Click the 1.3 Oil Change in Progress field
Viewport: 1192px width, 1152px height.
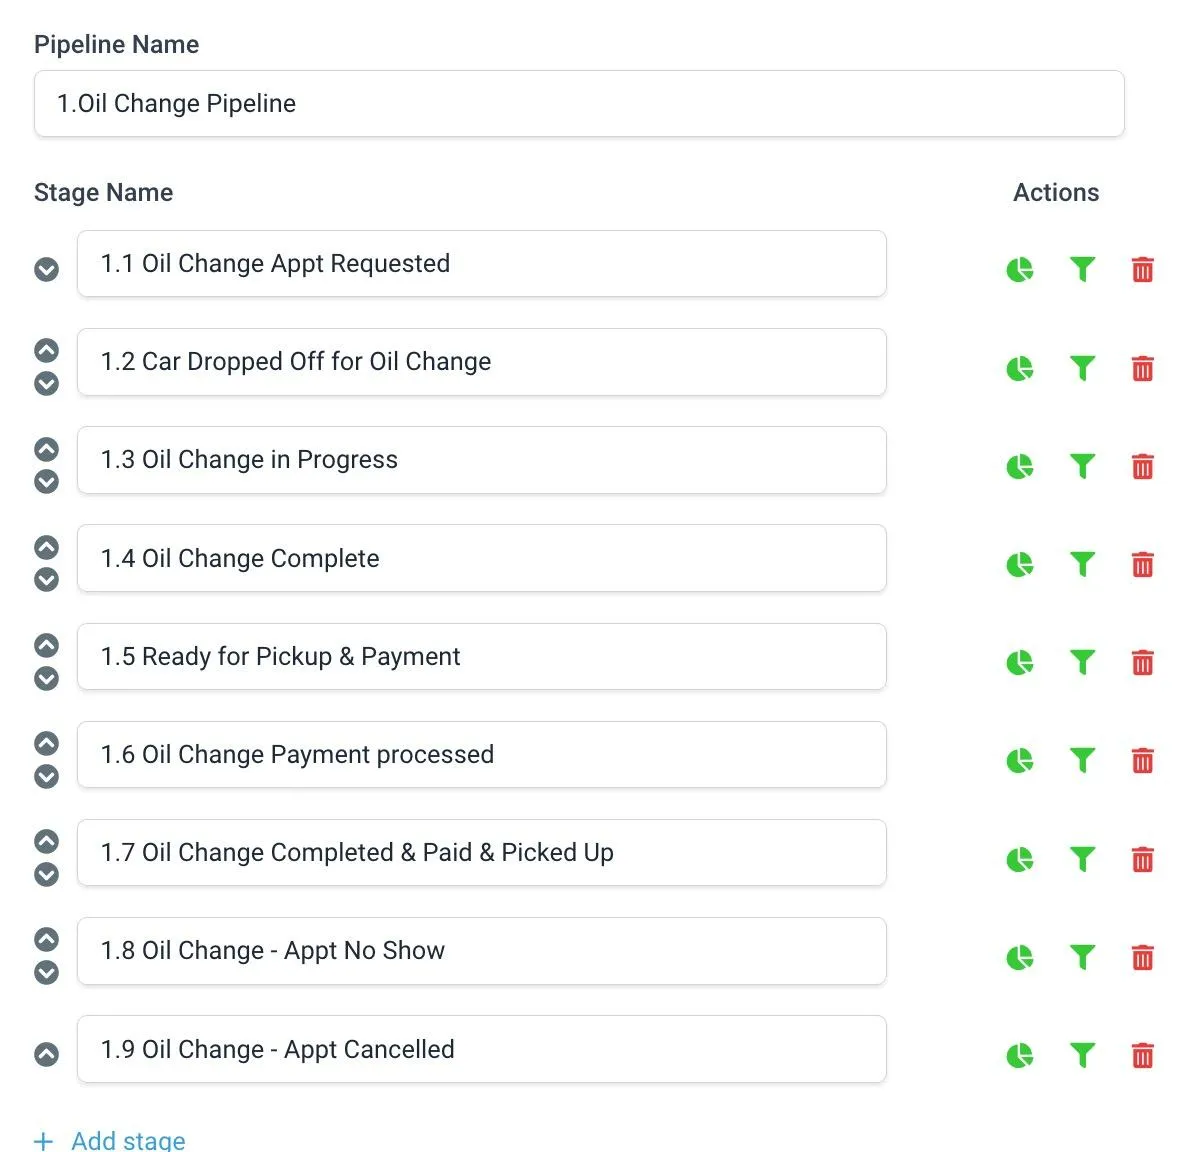tap(481, 460)
